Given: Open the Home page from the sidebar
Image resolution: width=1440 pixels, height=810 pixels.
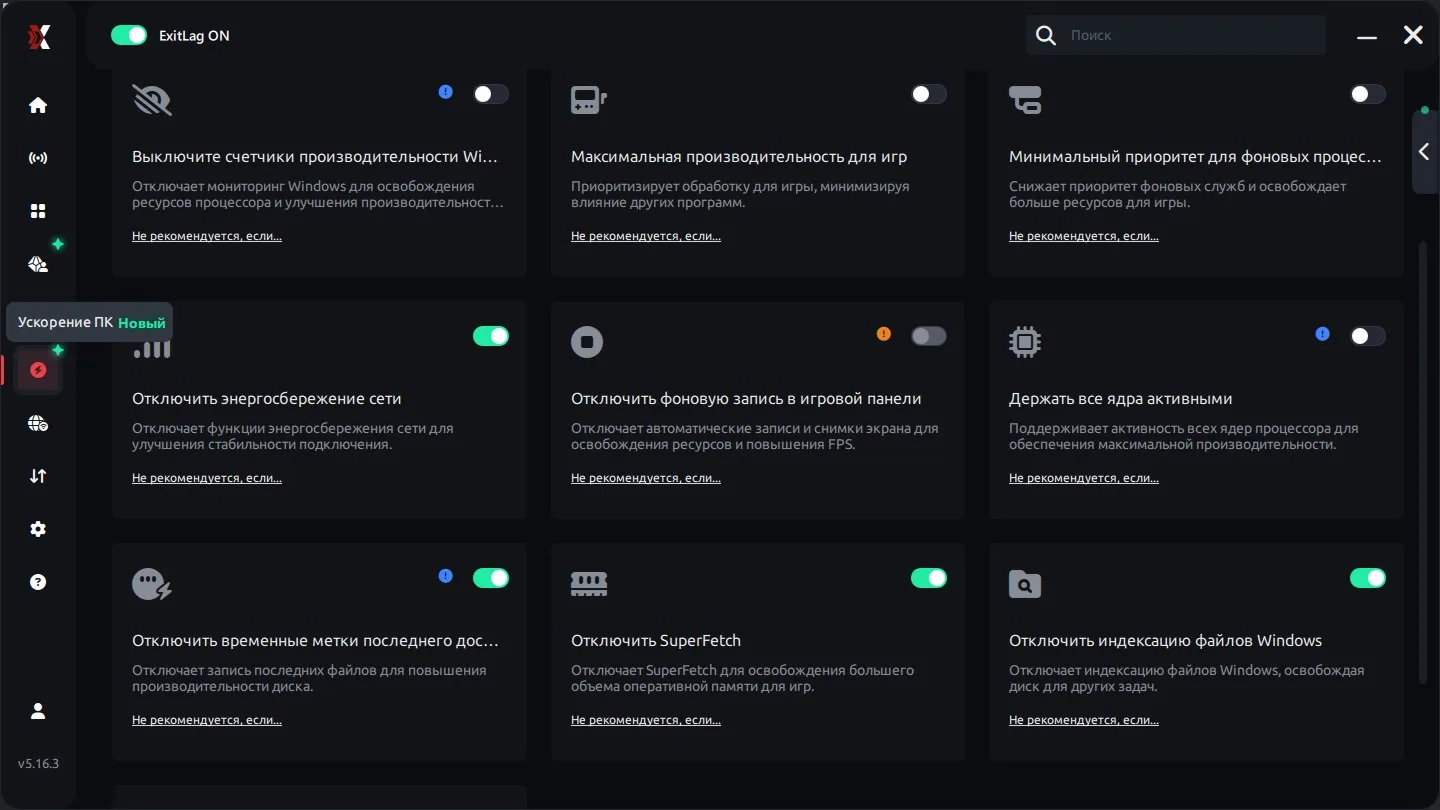Looking at the screenshot, I should tap(38, 105).
